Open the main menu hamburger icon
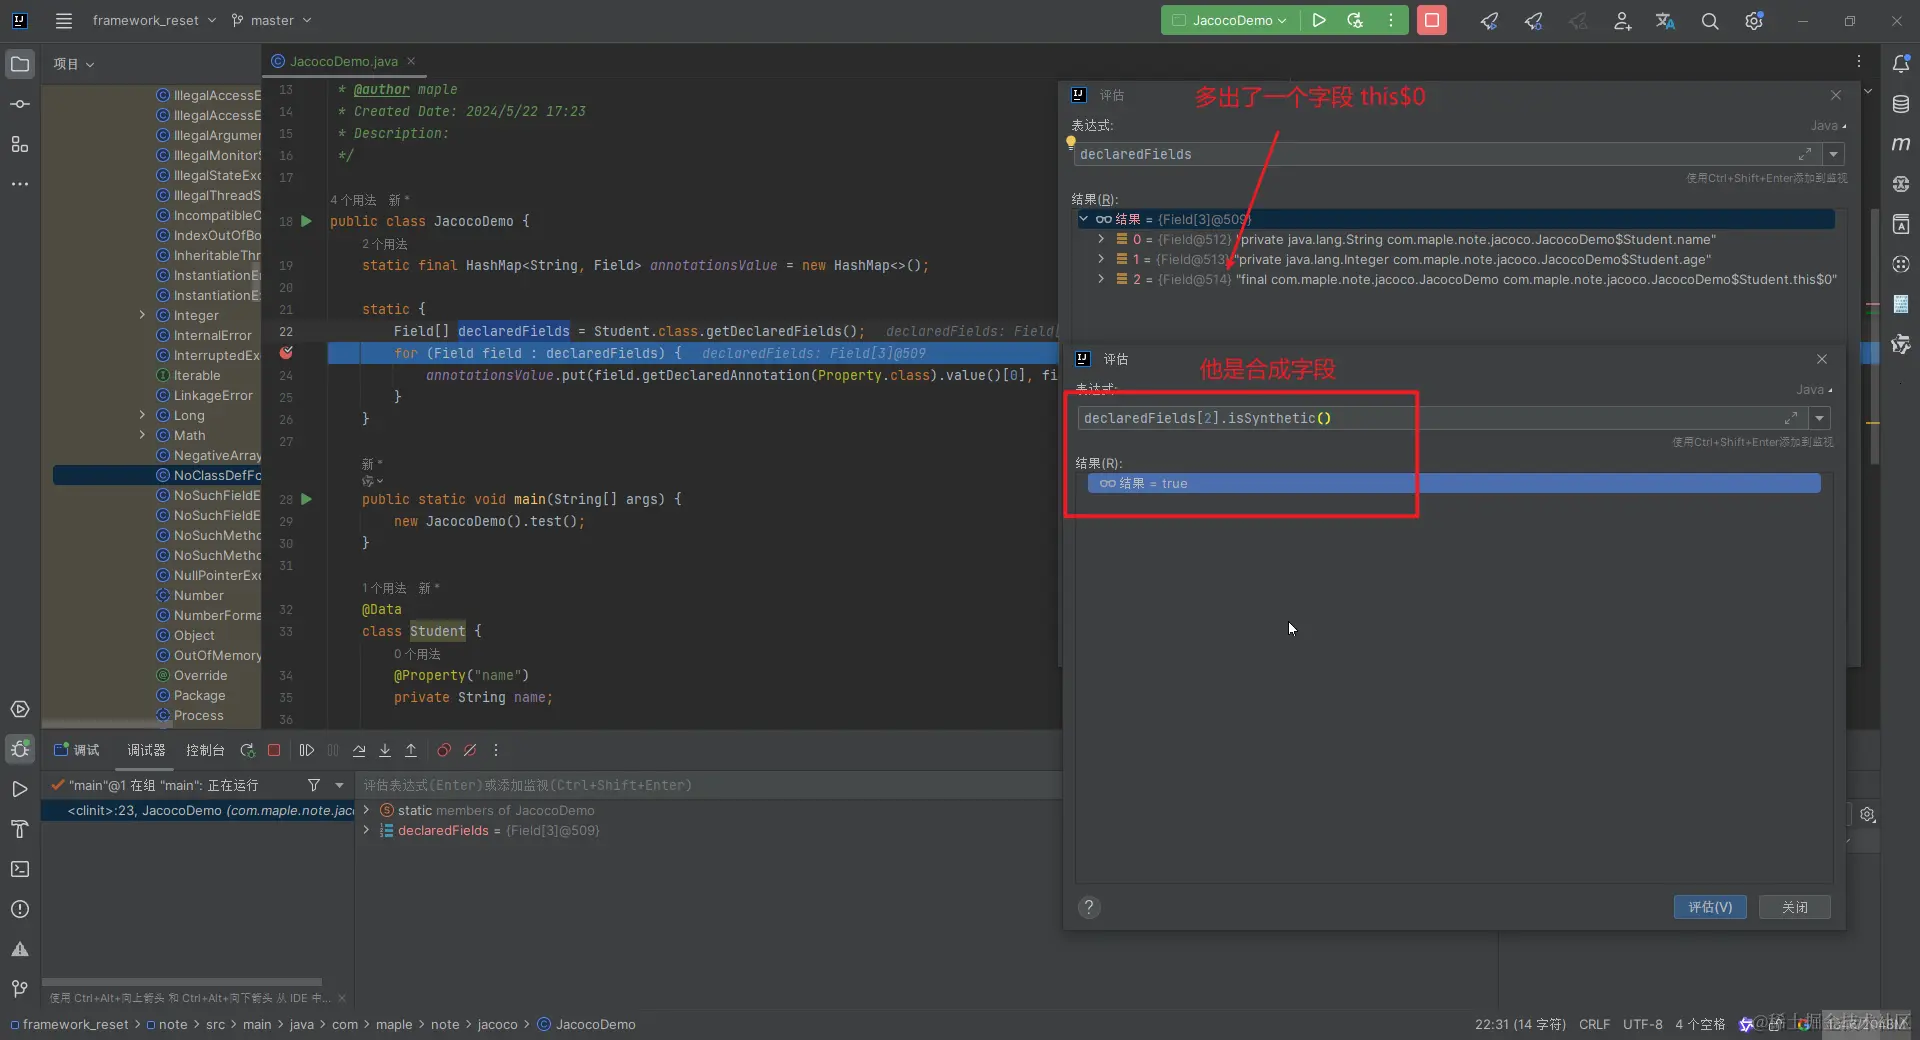This screenshot has width=1920, height=1040. 64,20
